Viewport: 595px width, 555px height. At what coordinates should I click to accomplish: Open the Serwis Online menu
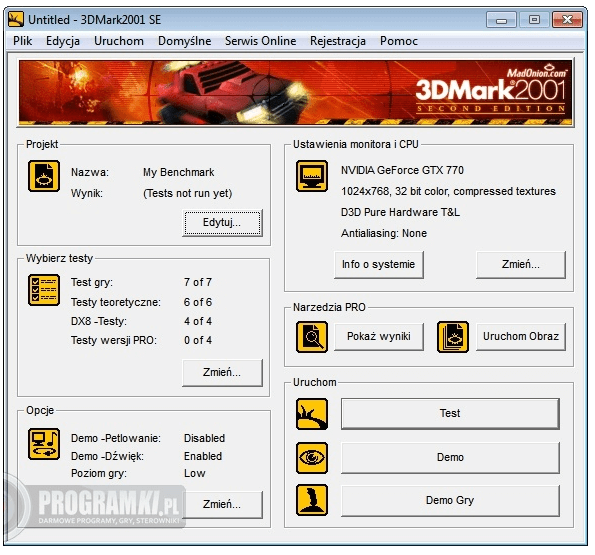260,41
